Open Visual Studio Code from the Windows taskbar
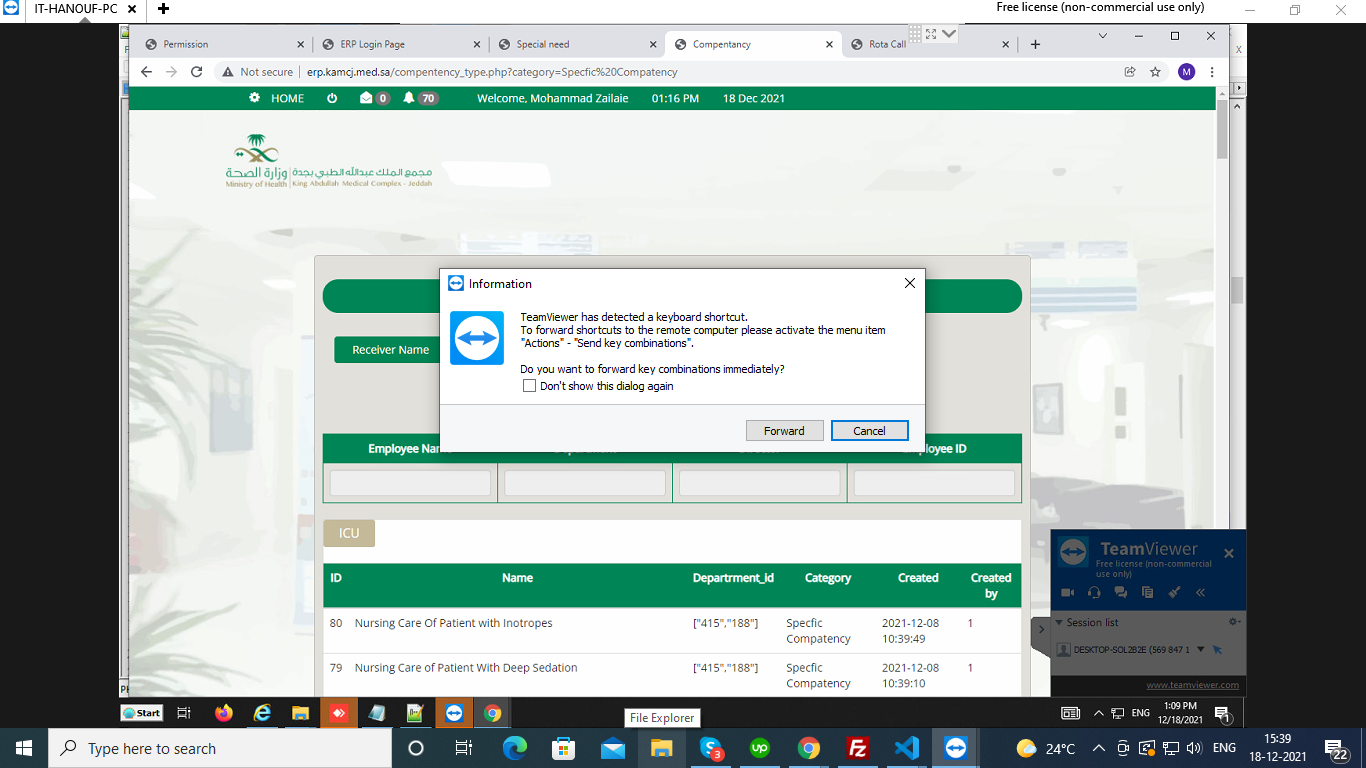The image size is (1366, 768). (x=906, y=748)
